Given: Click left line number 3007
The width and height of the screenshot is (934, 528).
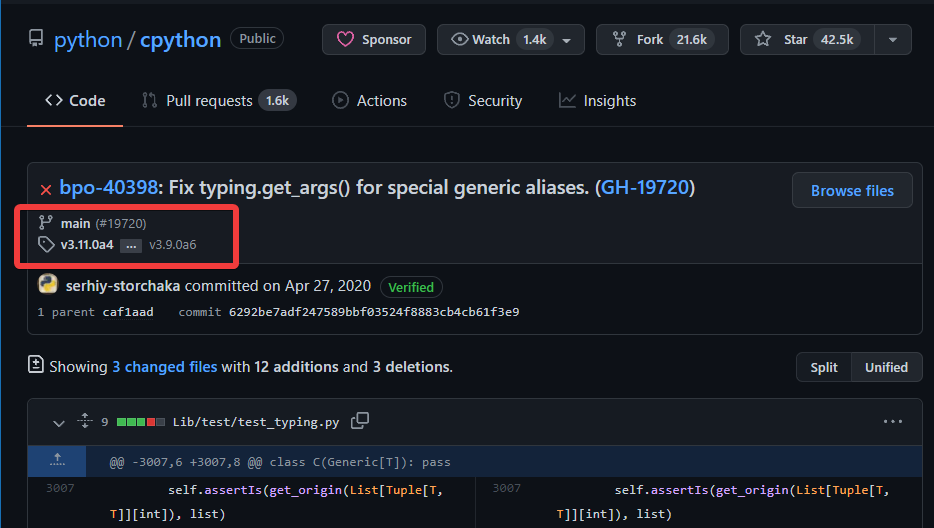Looking at the screenshot, I should click(x=60, y=488).
